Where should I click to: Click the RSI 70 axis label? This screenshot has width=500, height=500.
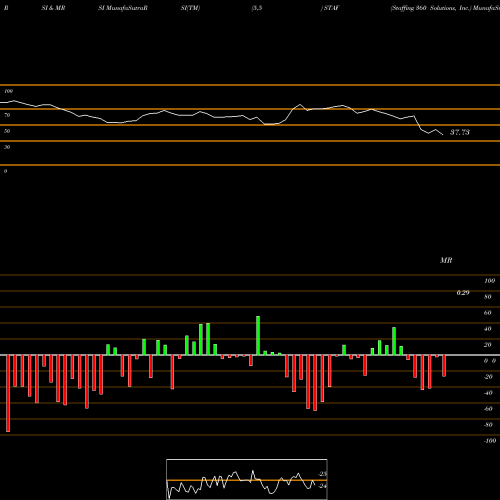(x=7, y=115)
